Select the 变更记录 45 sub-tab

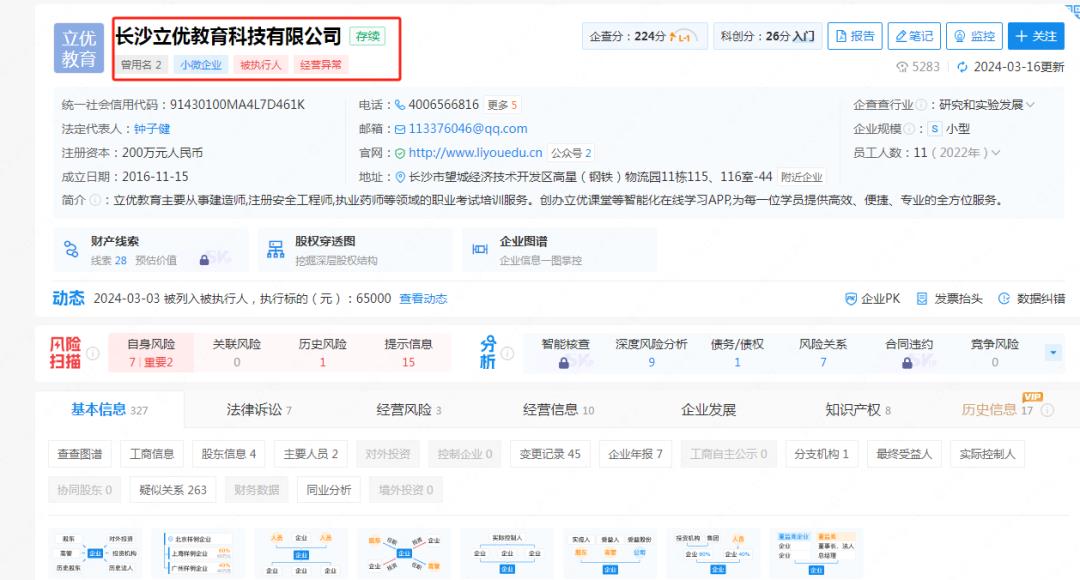coord(550,454)
